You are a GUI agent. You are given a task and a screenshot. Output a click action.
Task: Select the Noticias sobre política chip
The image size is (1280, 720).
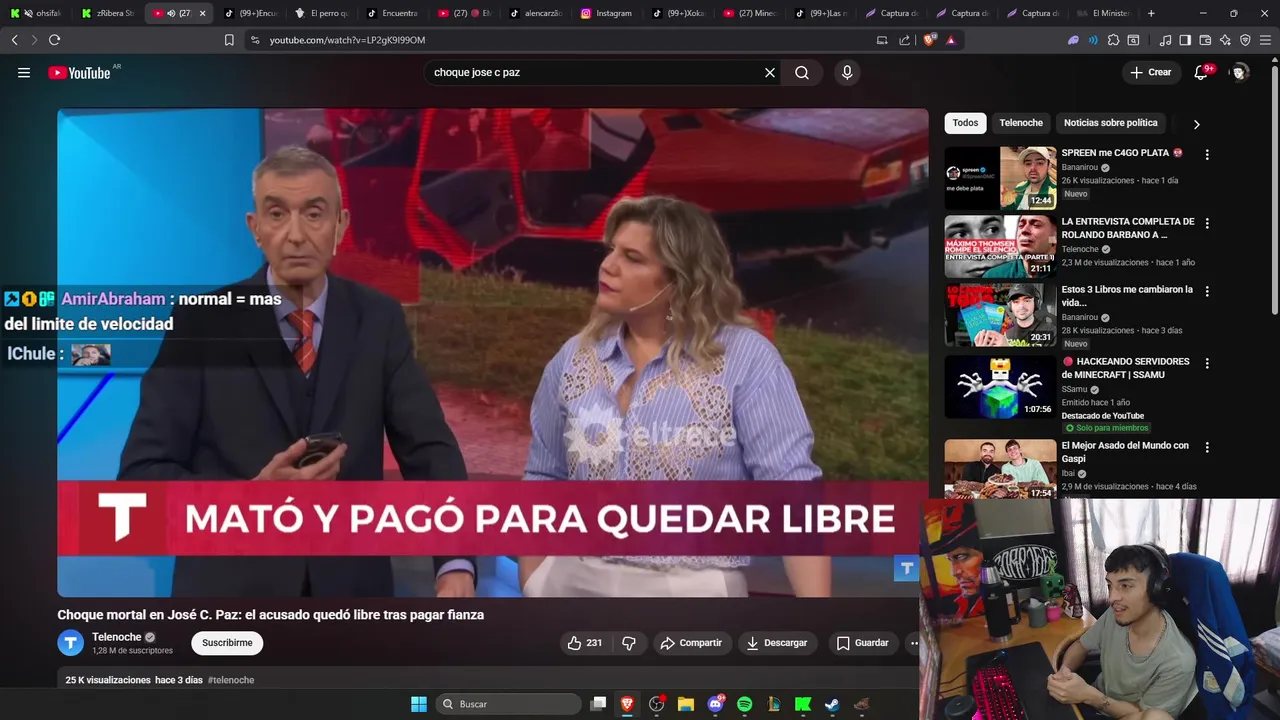[x=1110, y=123]
